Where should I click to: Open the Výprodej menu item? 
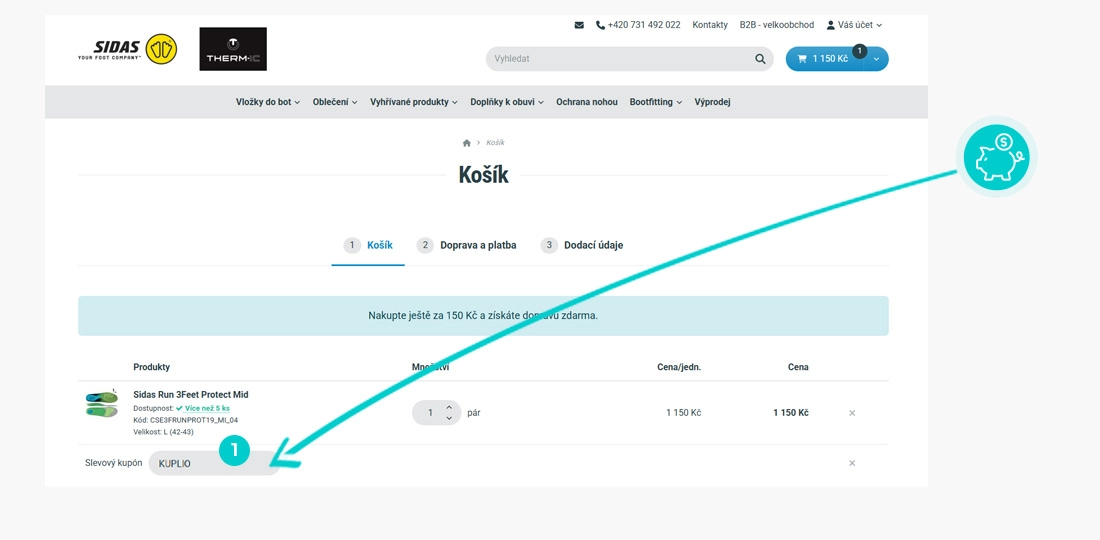(x=713, y=102)
